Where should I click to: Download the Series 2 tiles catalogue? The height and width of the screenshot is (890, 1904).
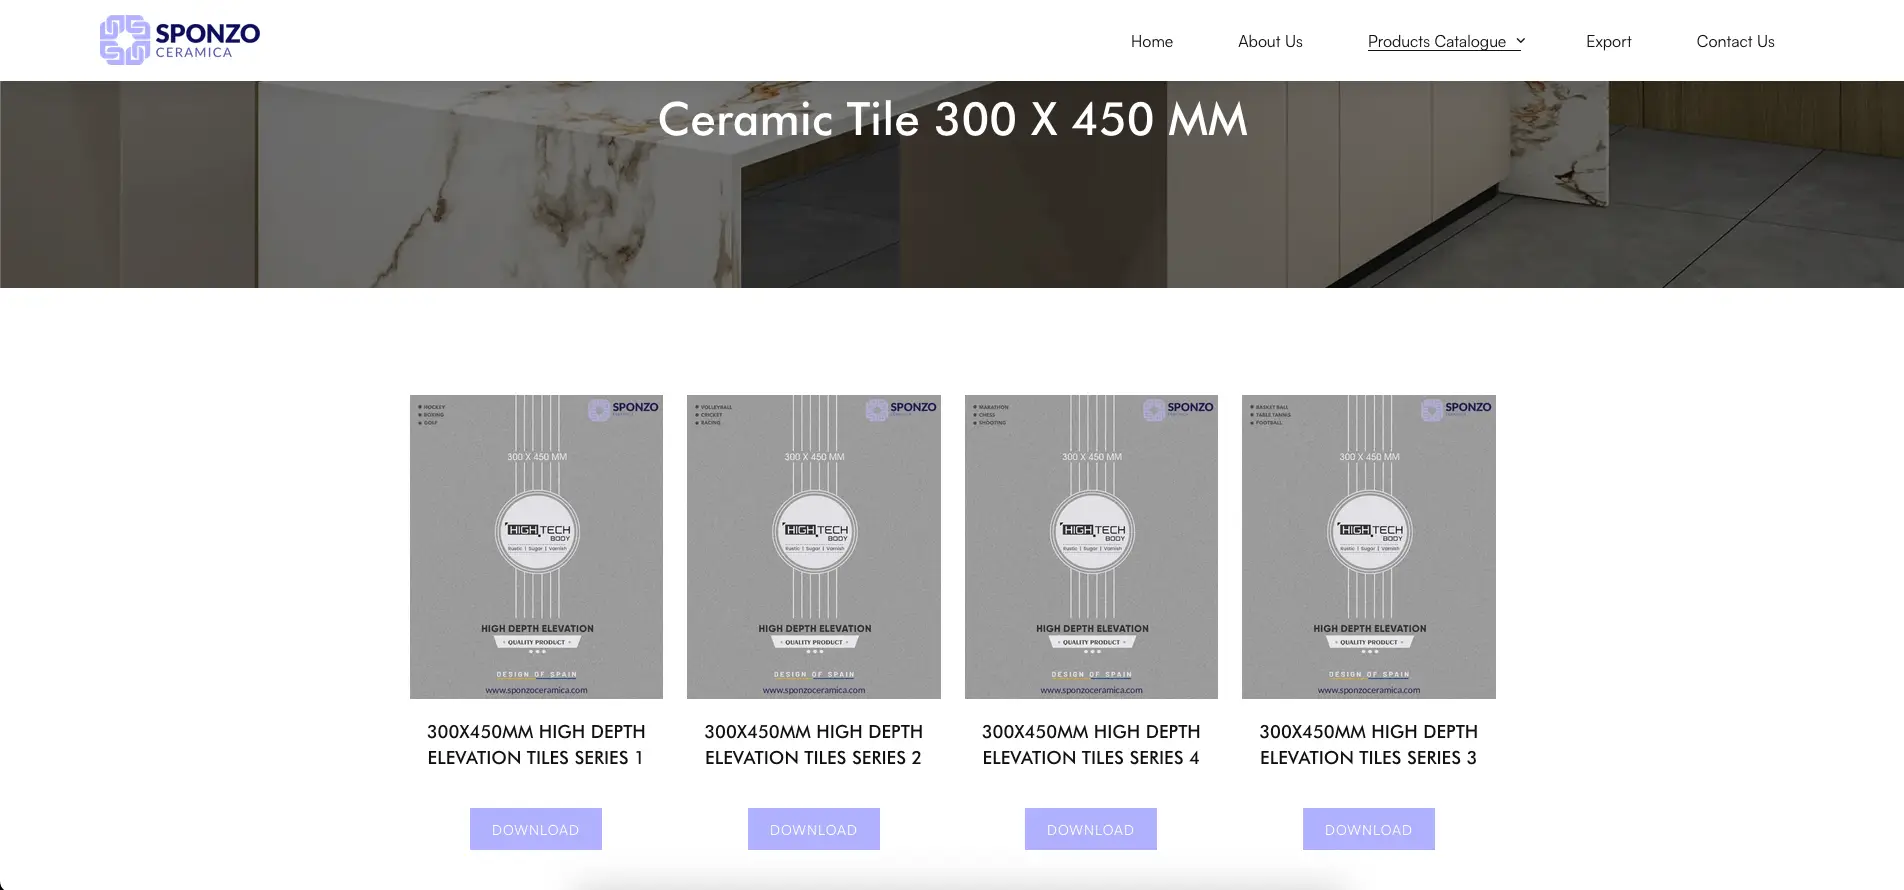pos(813,829)
